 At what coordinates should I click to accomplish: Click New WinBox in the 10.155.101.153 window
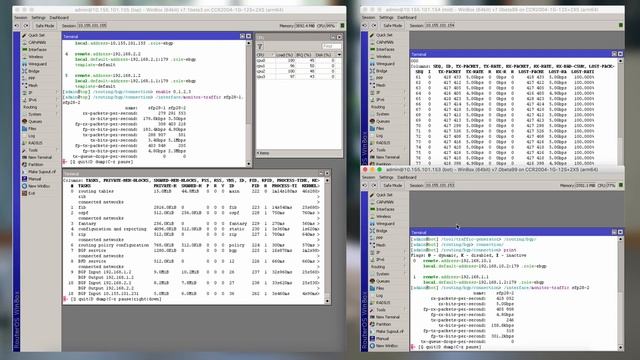click(387, 346)
